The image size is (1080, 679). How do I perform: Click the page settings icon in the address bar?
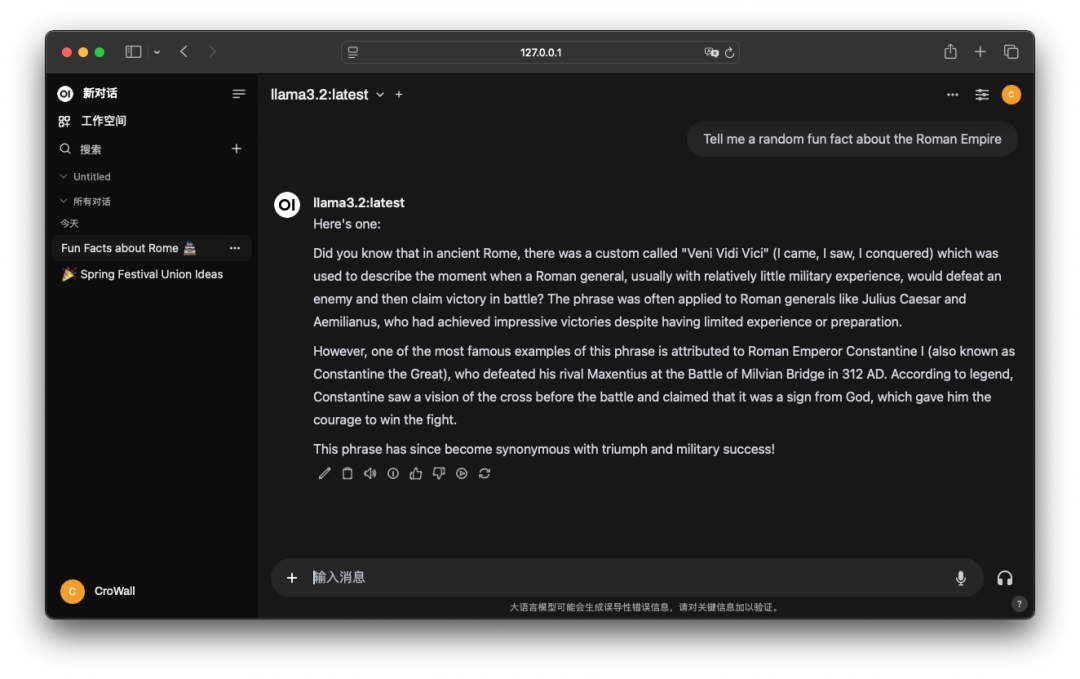pos(353,52)
